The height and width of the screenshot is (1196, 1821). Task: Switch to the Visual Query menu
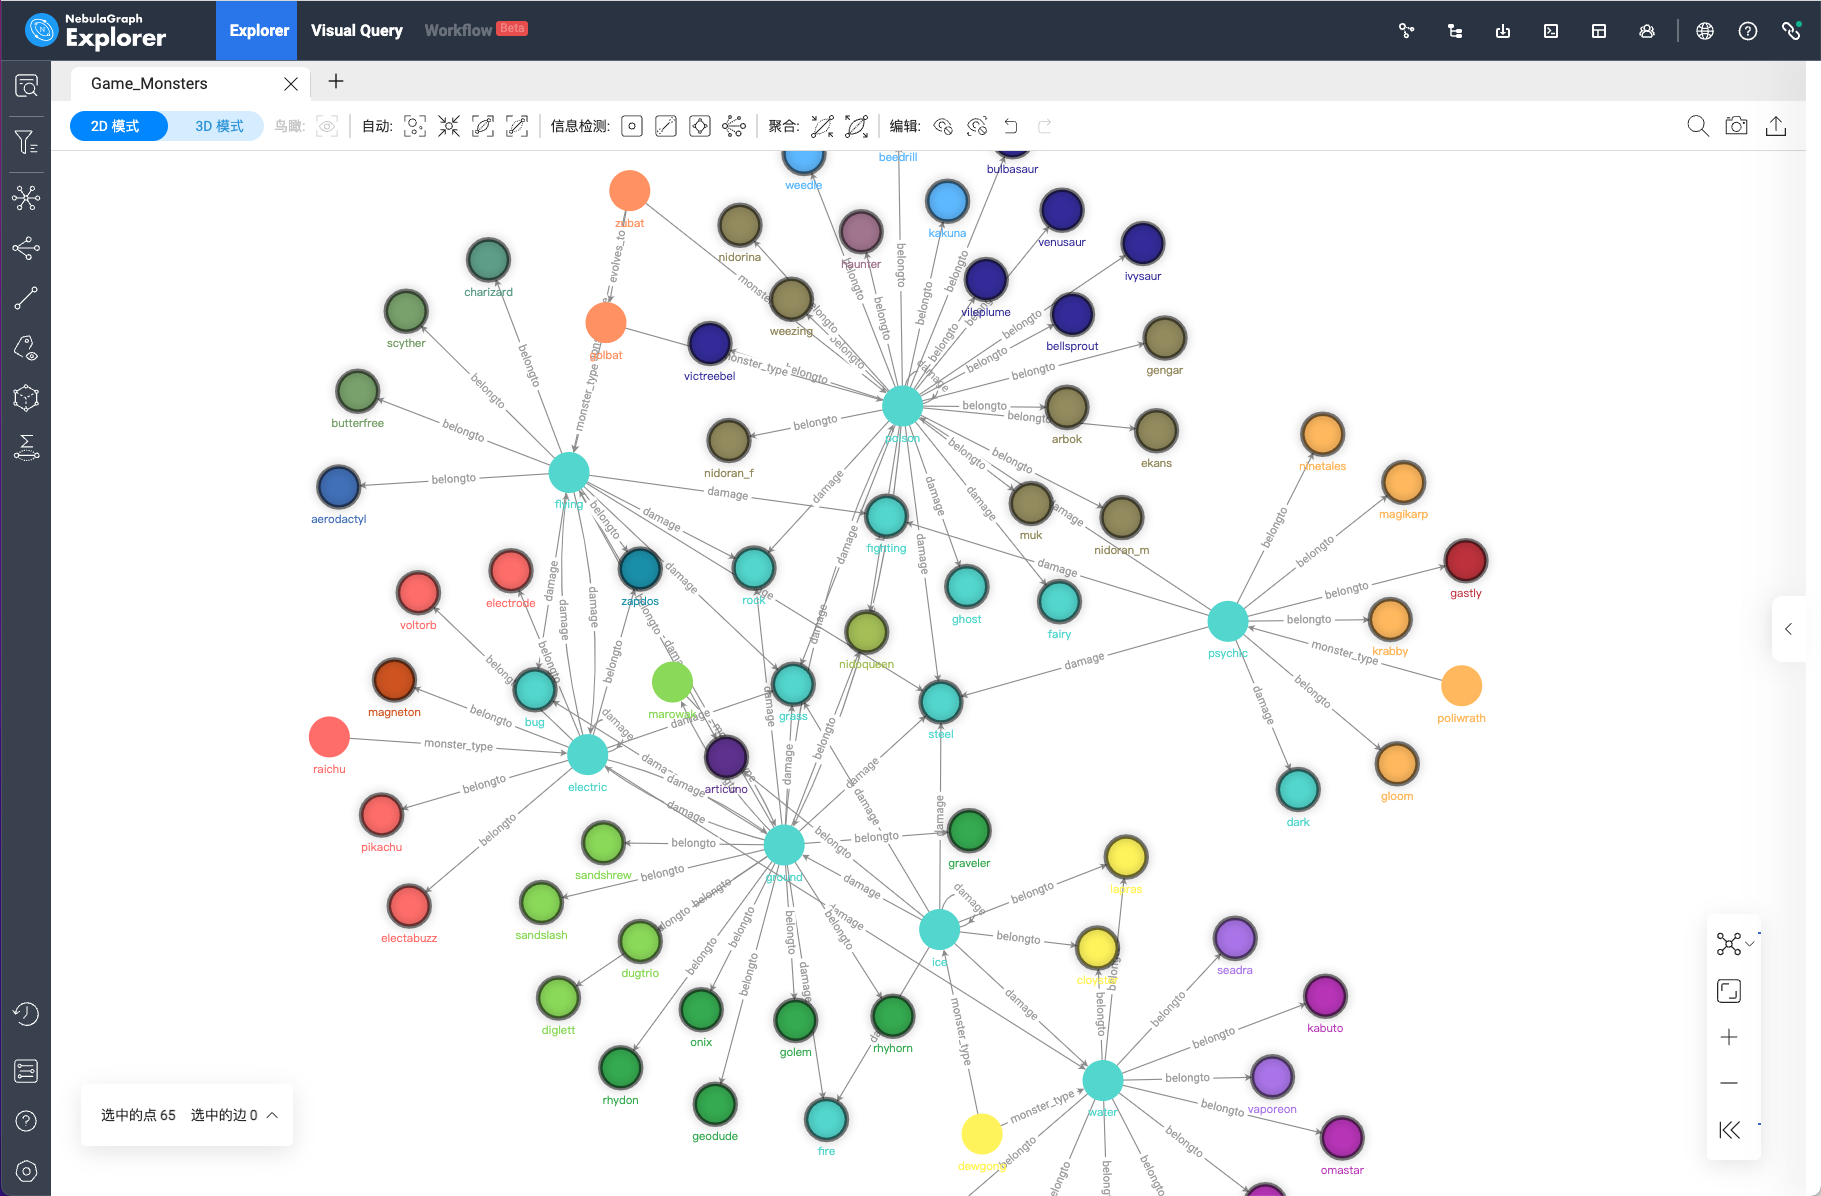point(356,30)
